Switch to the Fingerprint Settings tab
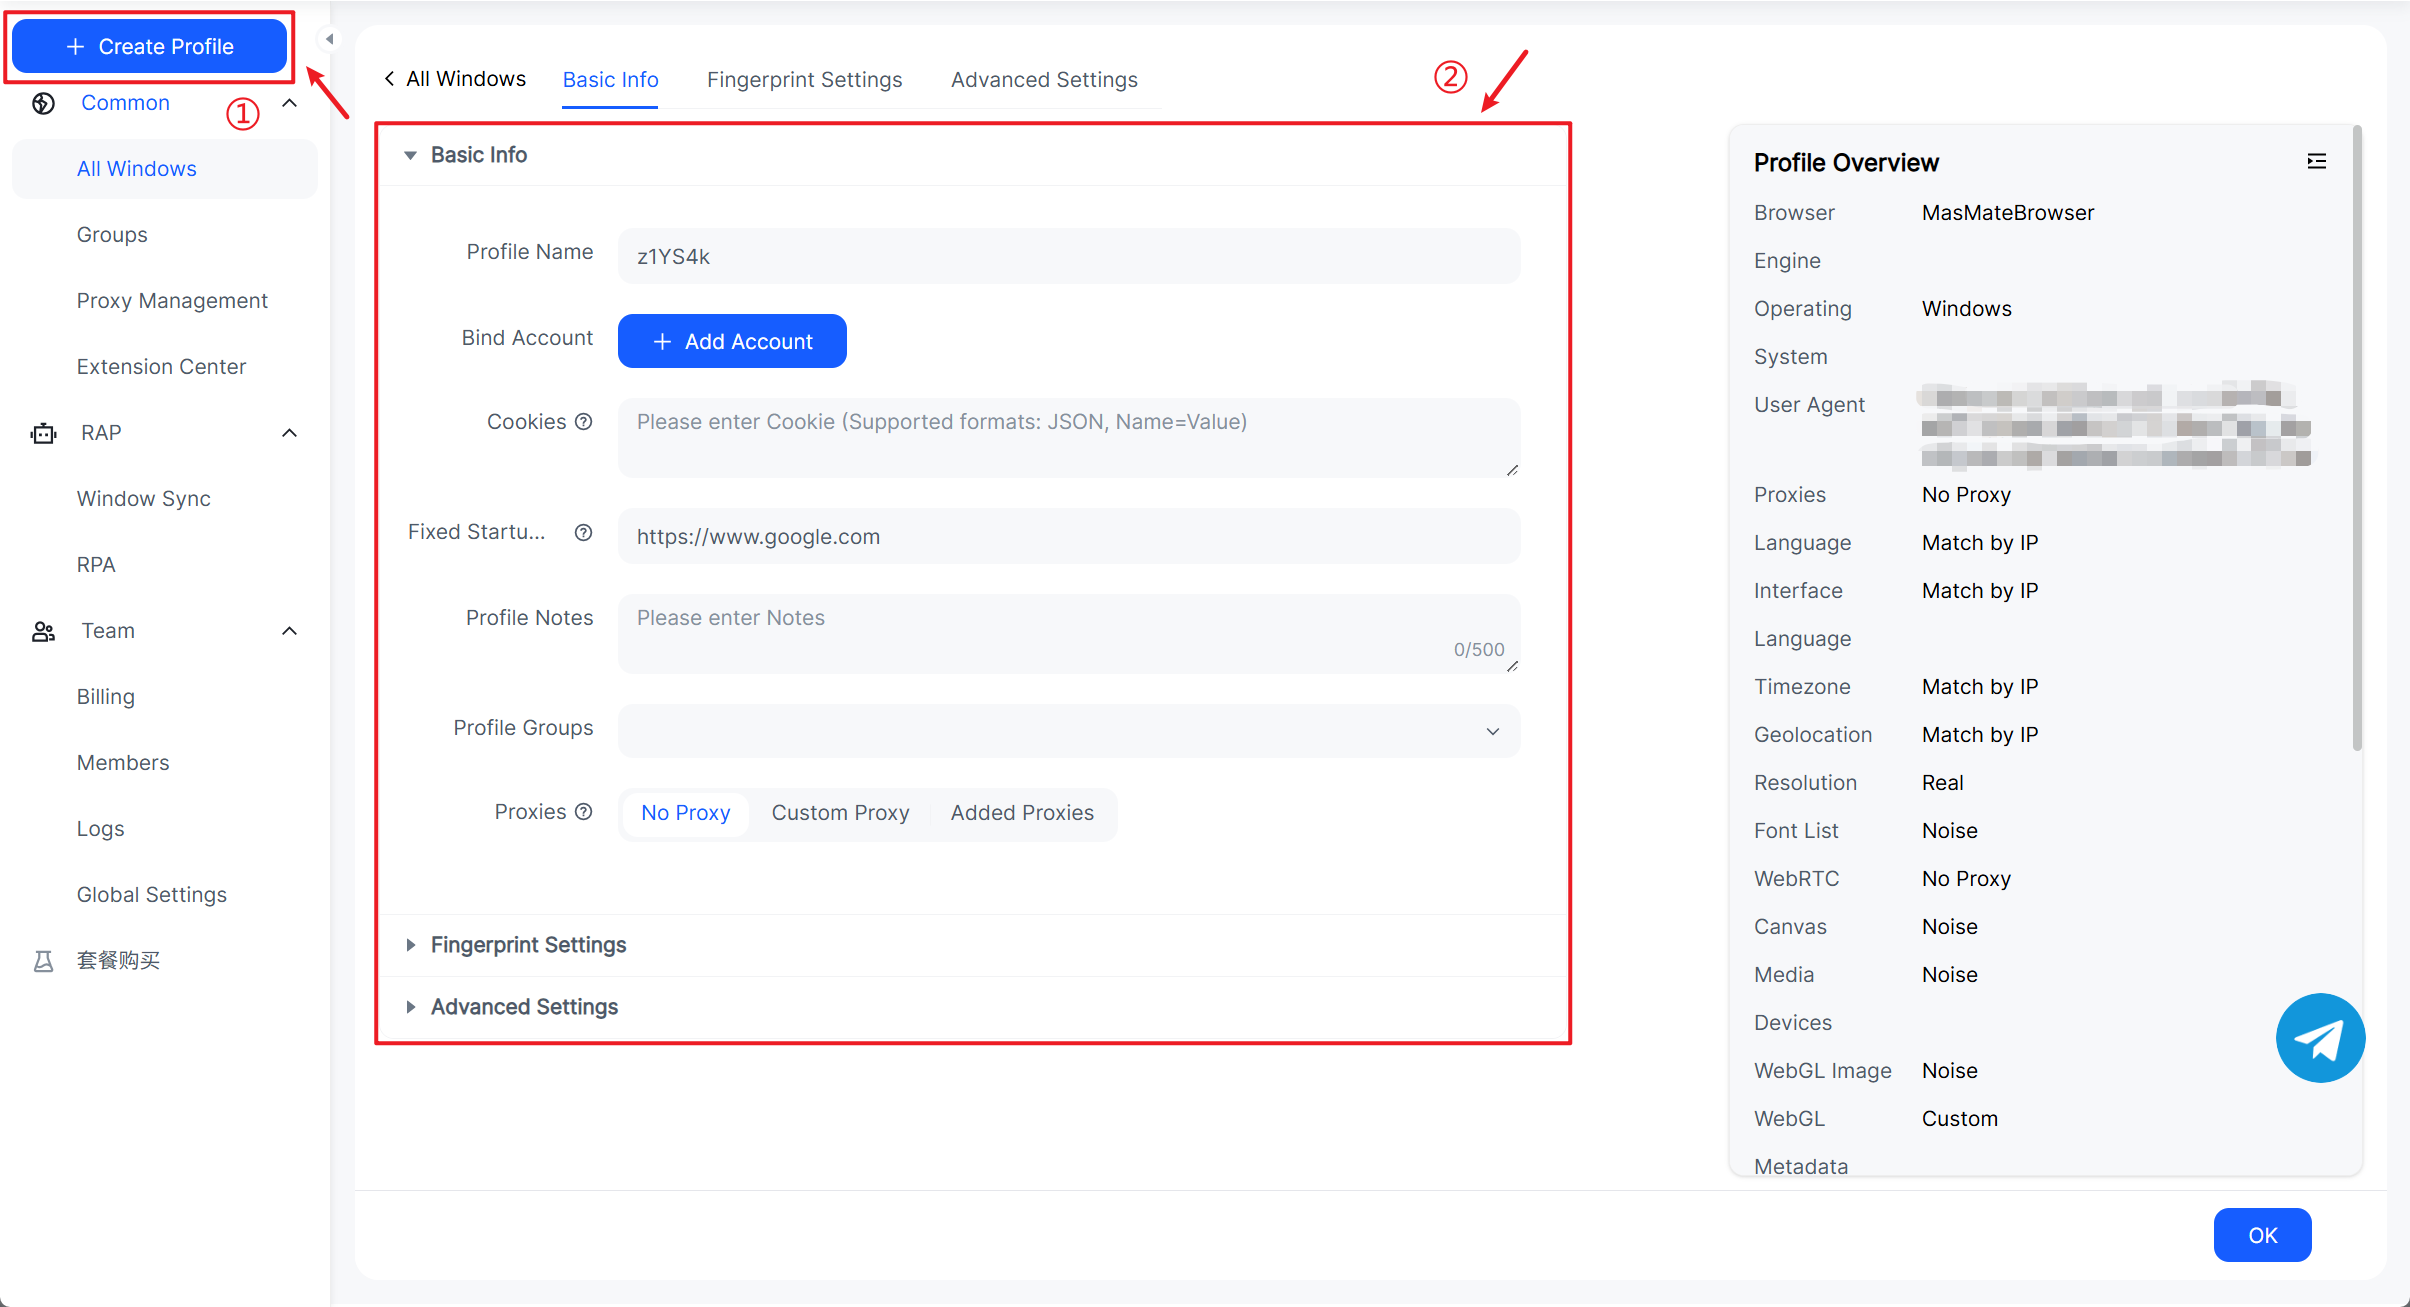This screenshot has width=2410, height=1307. (x=804, y=80)
